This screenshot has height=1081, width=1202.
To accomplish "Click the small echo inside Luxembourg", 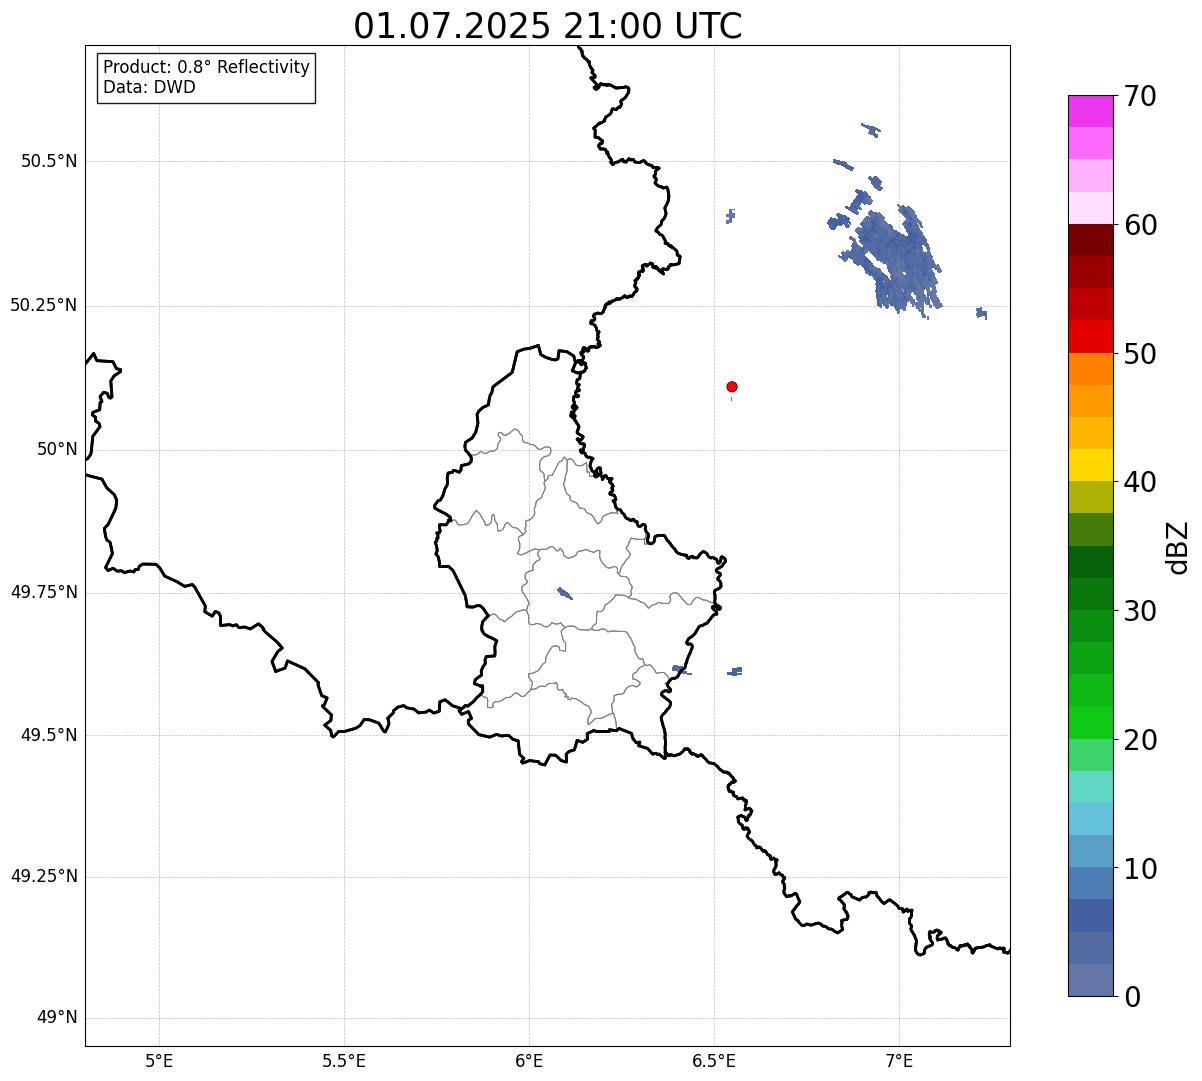I will 564,593.
